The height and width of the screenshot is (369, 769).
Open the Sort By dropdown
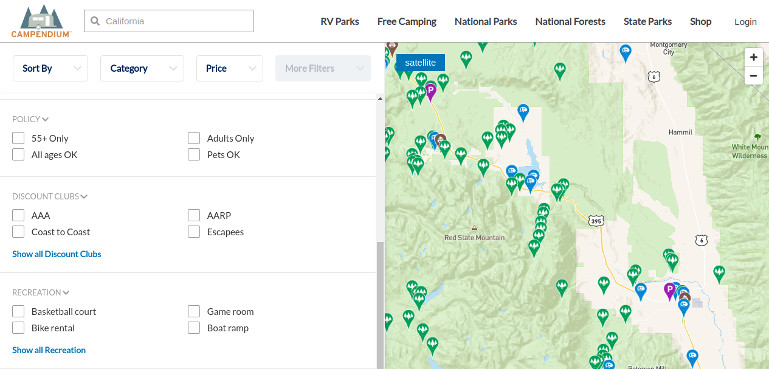point(51,68)
